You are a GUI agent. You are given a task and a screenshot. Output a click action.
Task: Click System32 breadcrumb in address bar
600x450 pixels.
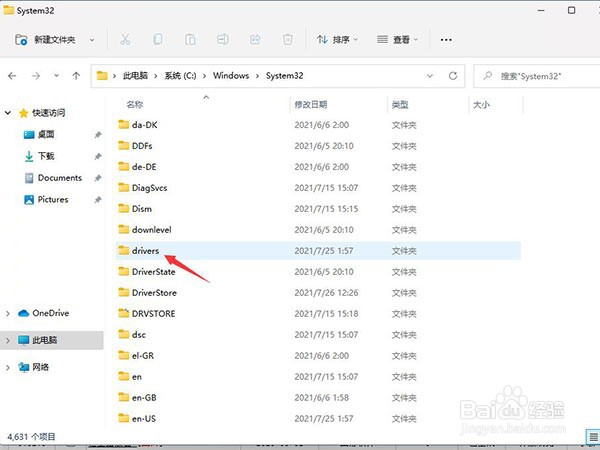(285, 76)
